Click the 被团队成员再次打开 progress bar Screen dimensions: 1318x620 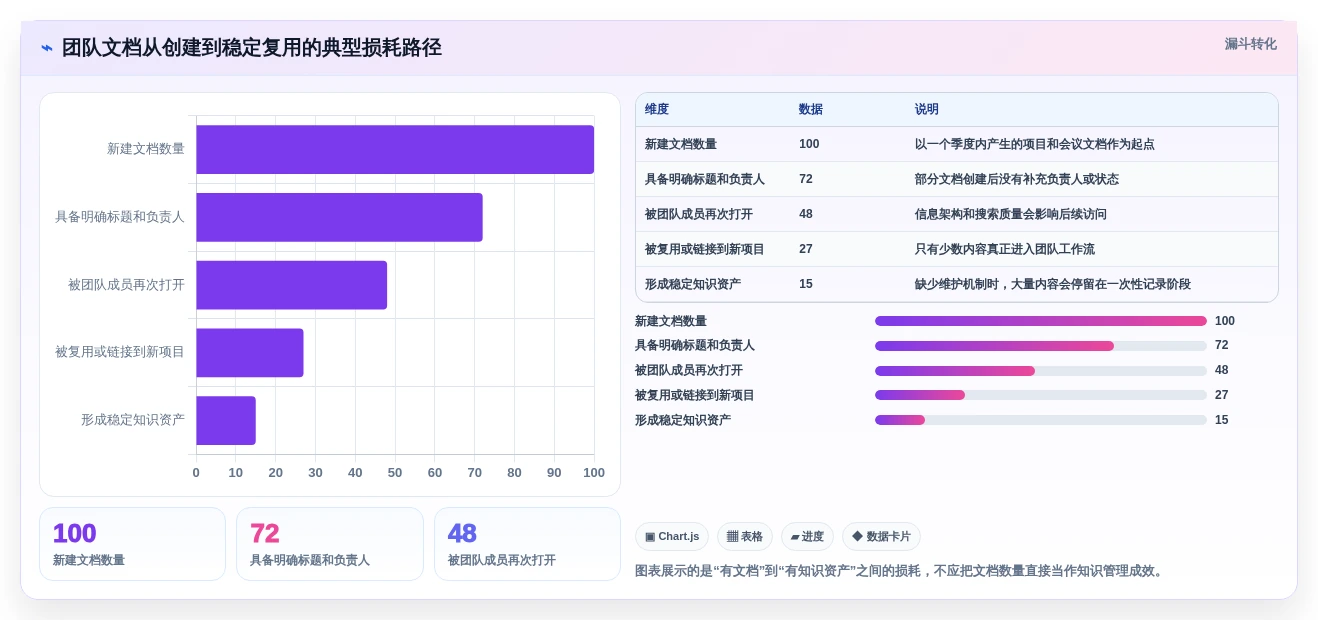click(x=1041, y=371)
